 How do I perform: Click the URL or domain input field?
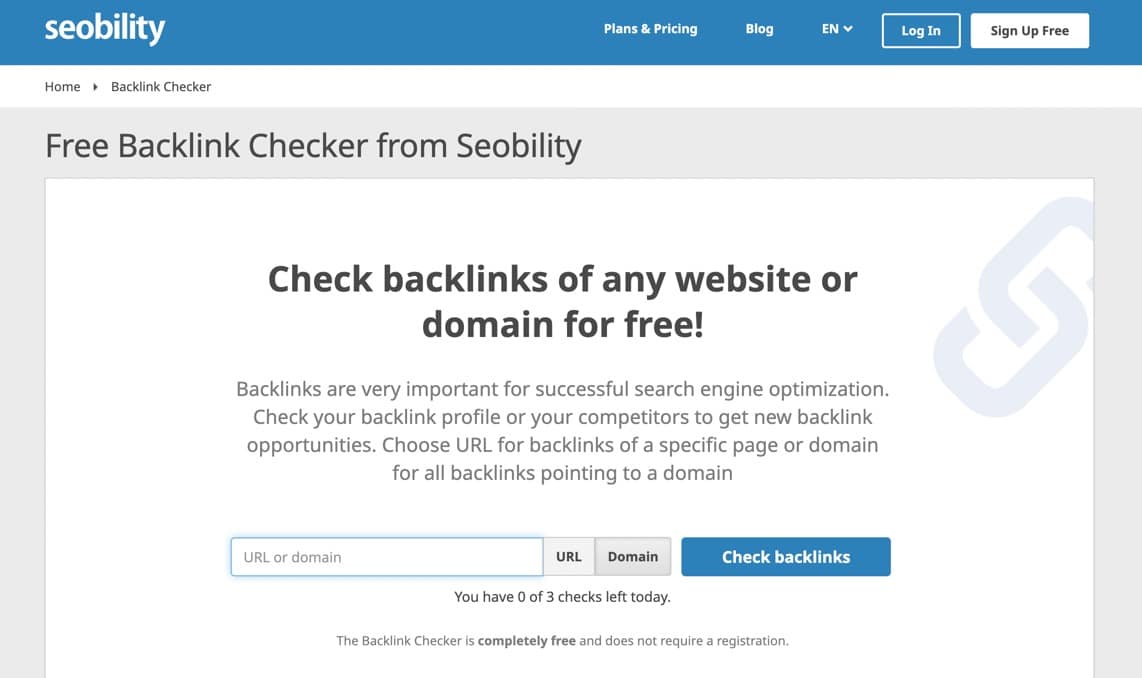click(x=385, y=556)
